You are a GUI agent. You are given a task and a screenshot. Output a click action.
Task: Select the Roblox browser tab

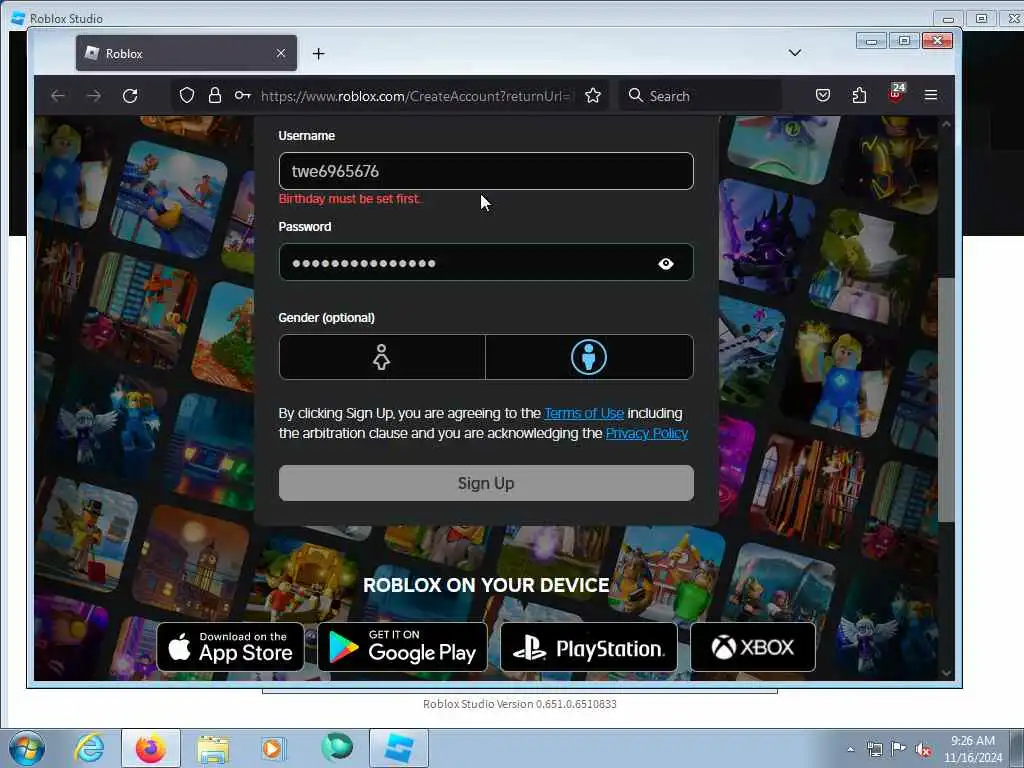point(186,53)
